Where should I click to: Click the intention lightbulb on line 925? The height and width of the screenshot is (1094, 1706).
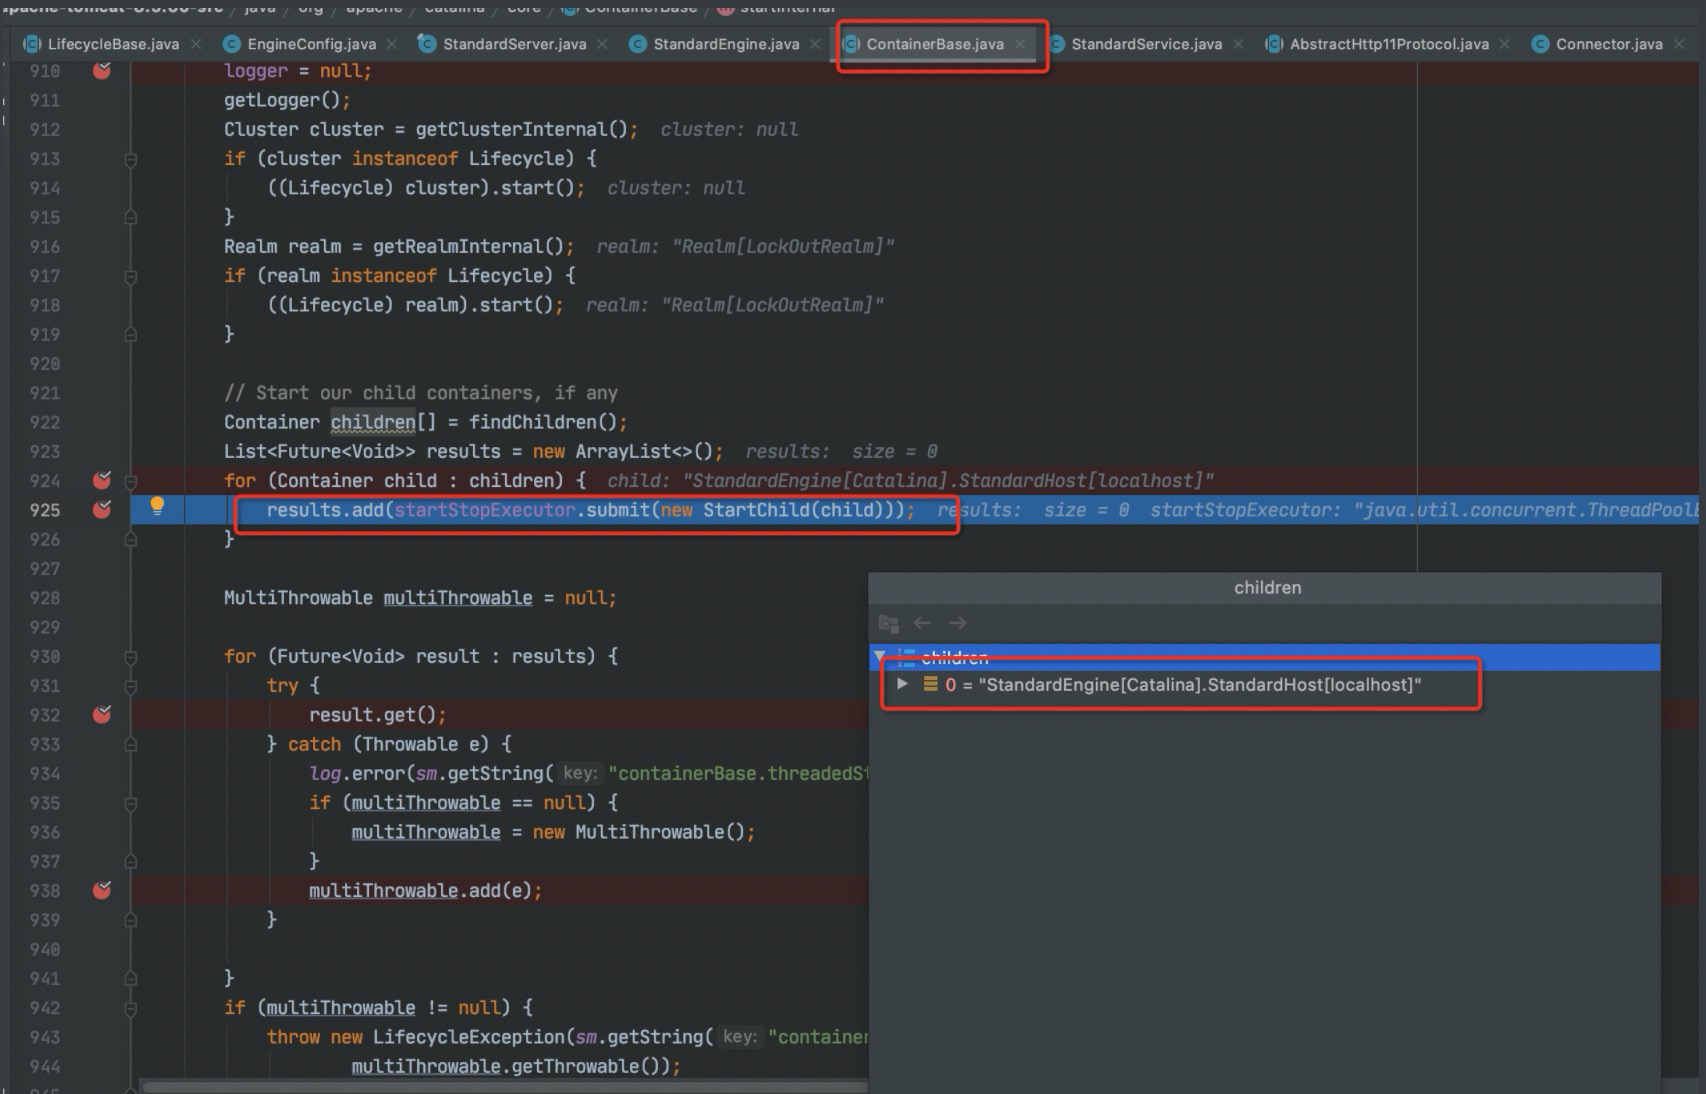click(x=157, y=506)
